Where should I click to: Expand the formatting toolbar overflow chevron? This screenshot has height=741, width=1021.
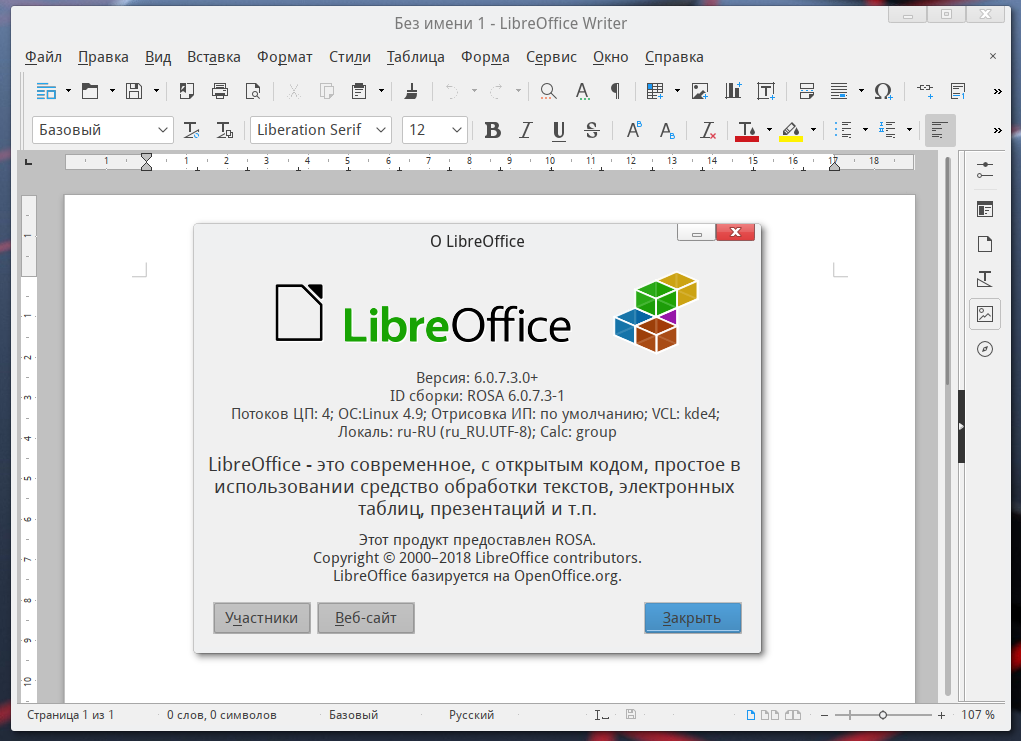click(x=997, y=131)
